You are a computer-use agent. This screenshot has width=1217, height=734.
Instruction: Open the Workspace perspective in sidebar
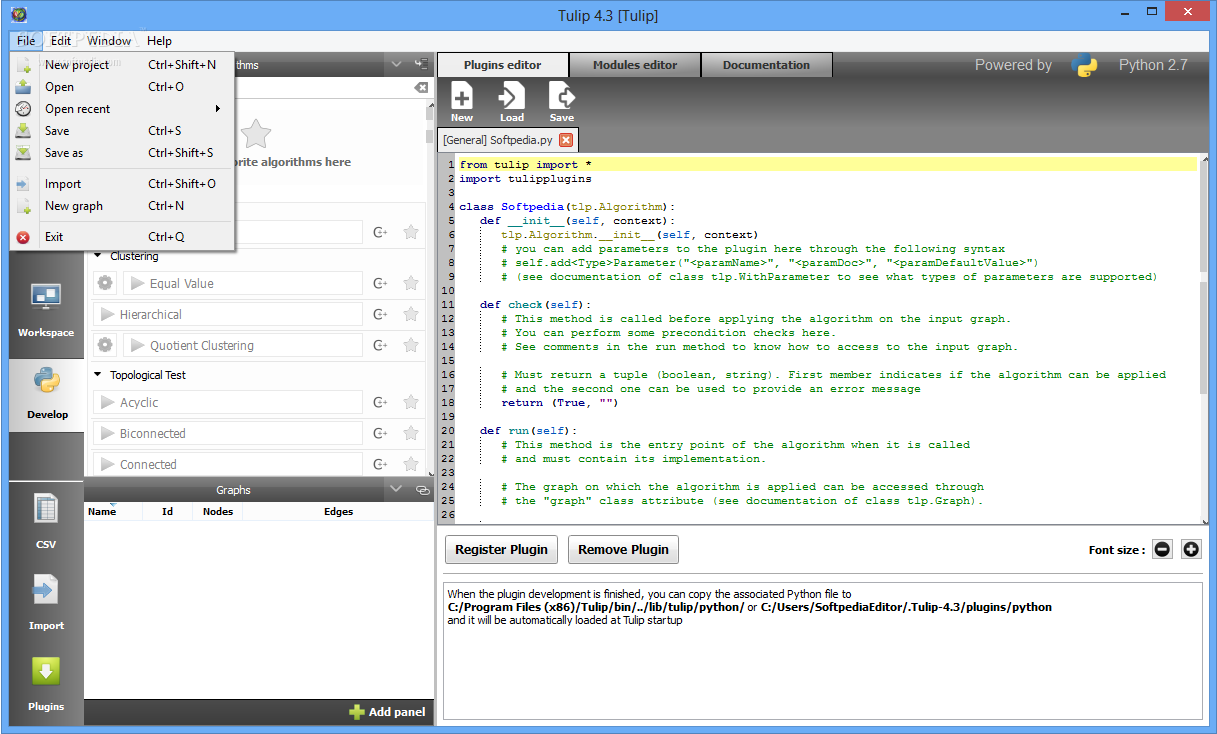[x=46, y=308]
